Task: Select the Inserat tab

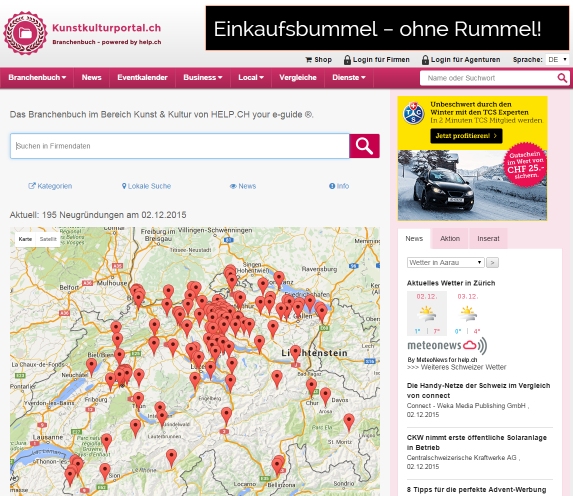Action: point(488,239)
